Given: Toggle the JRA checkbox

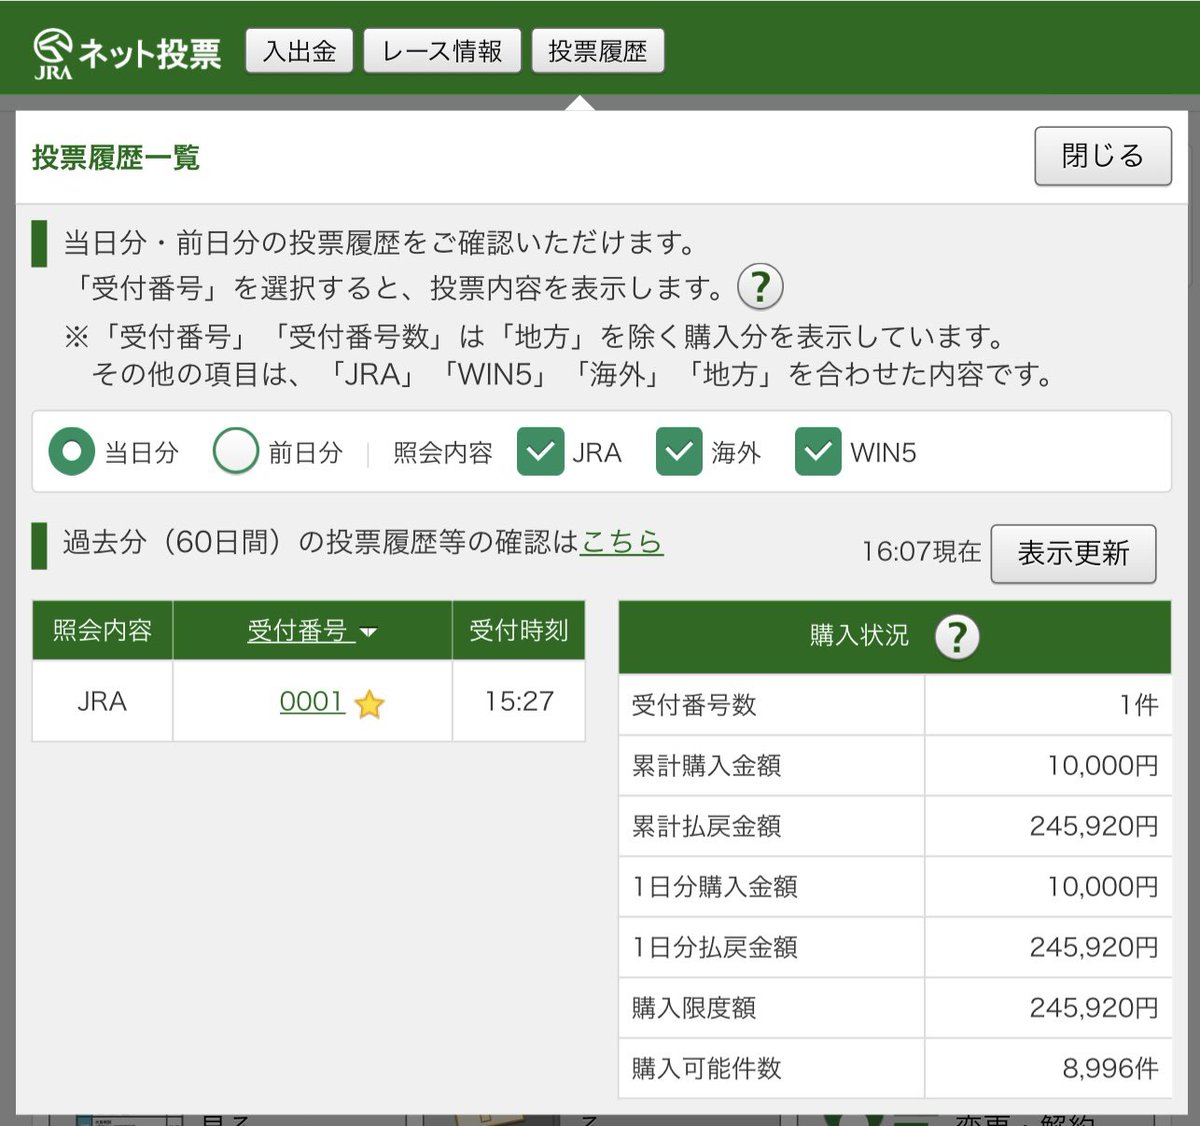Looking at the screenshot, I should 541,452.
